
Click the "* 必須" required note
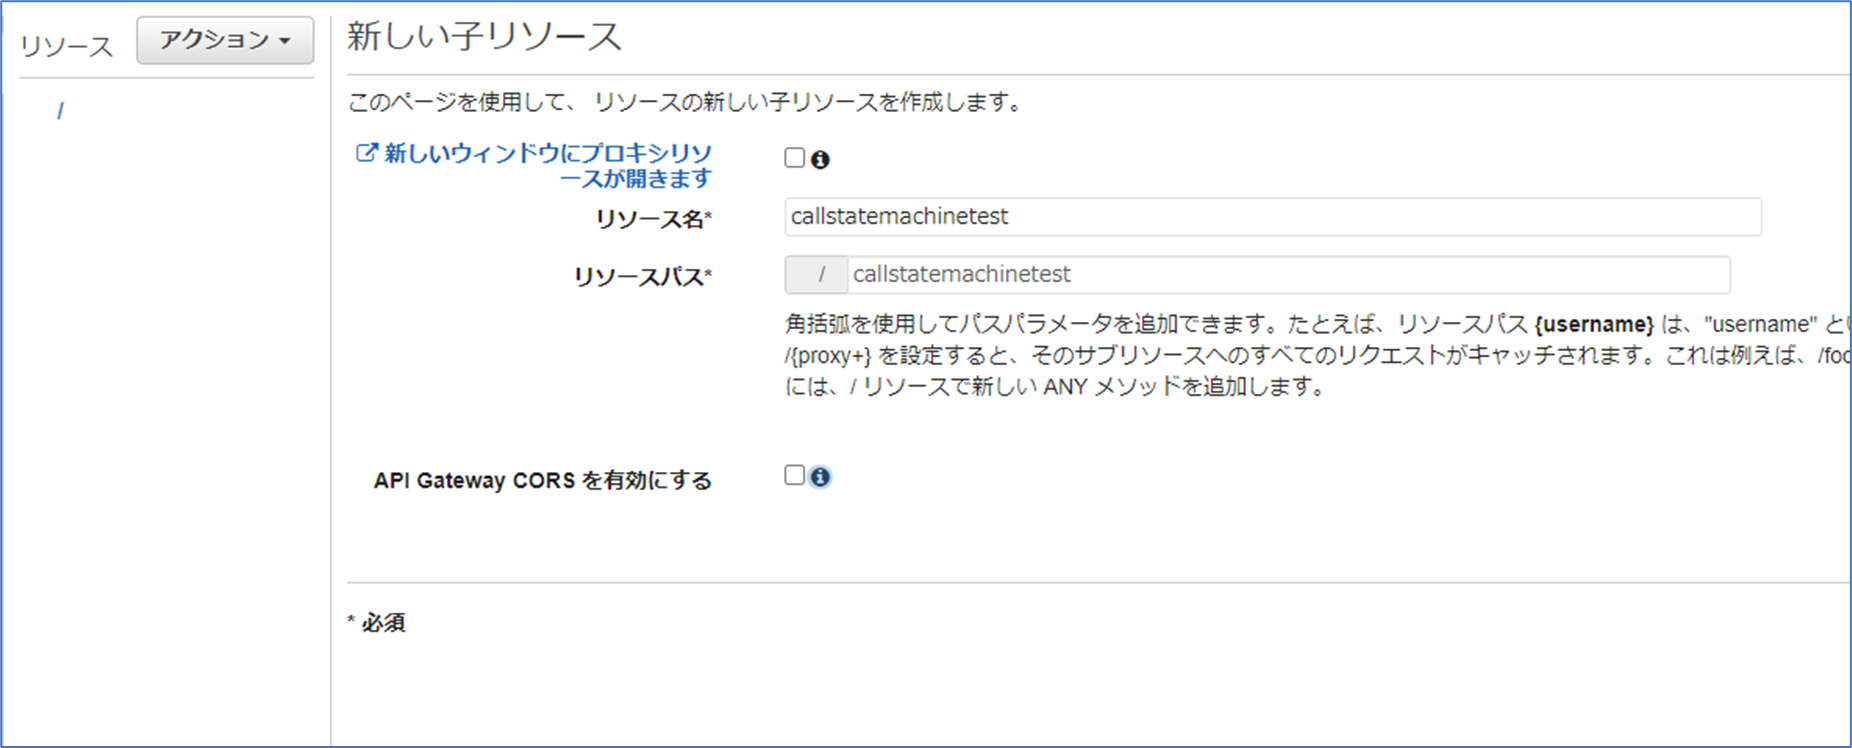coord(376,623)
